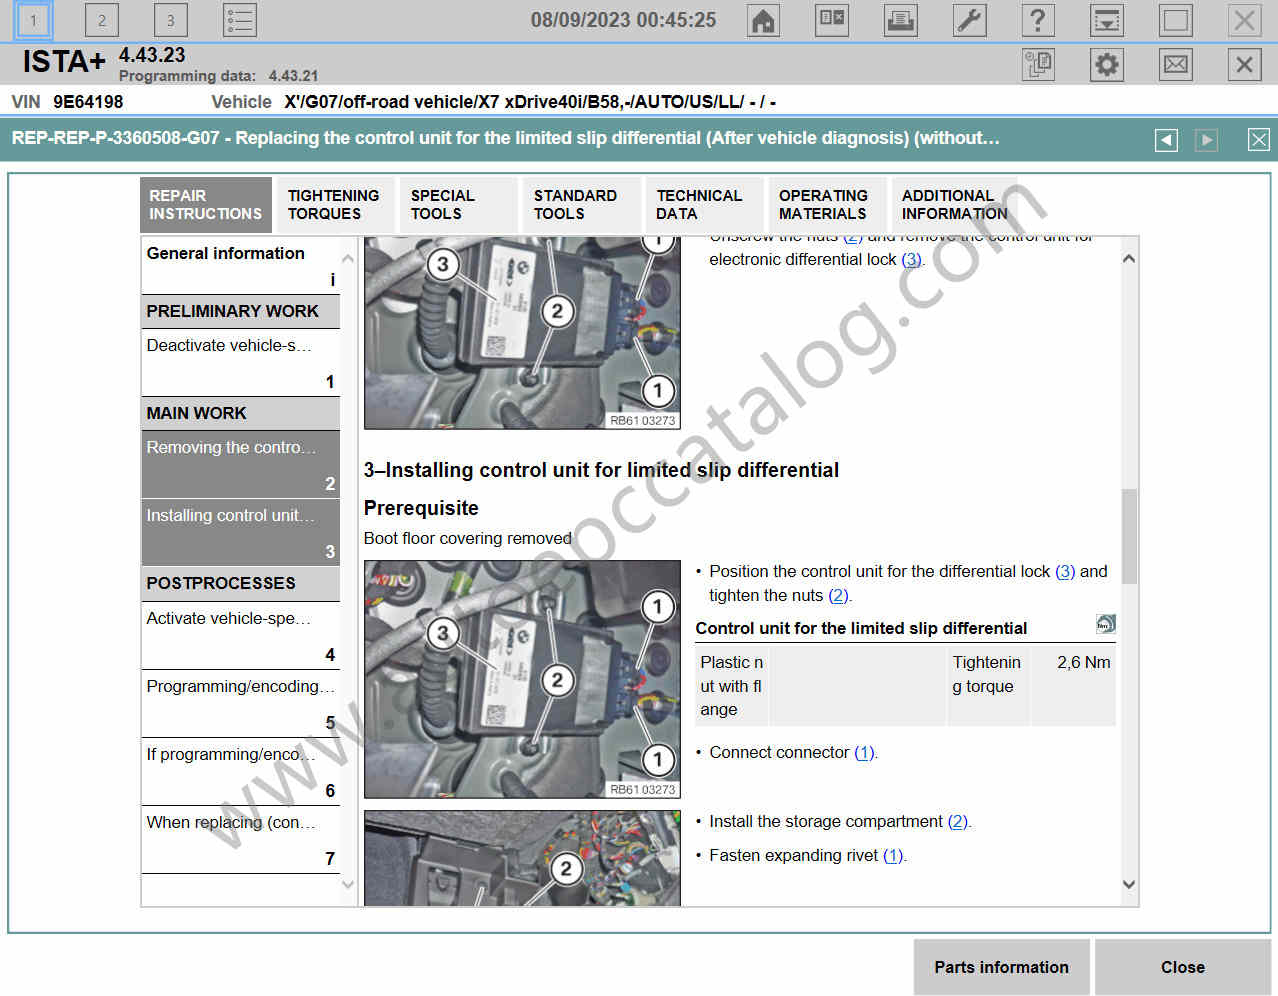
Task: Follow link (1) after Connect connector
Action: coord(864,752)
